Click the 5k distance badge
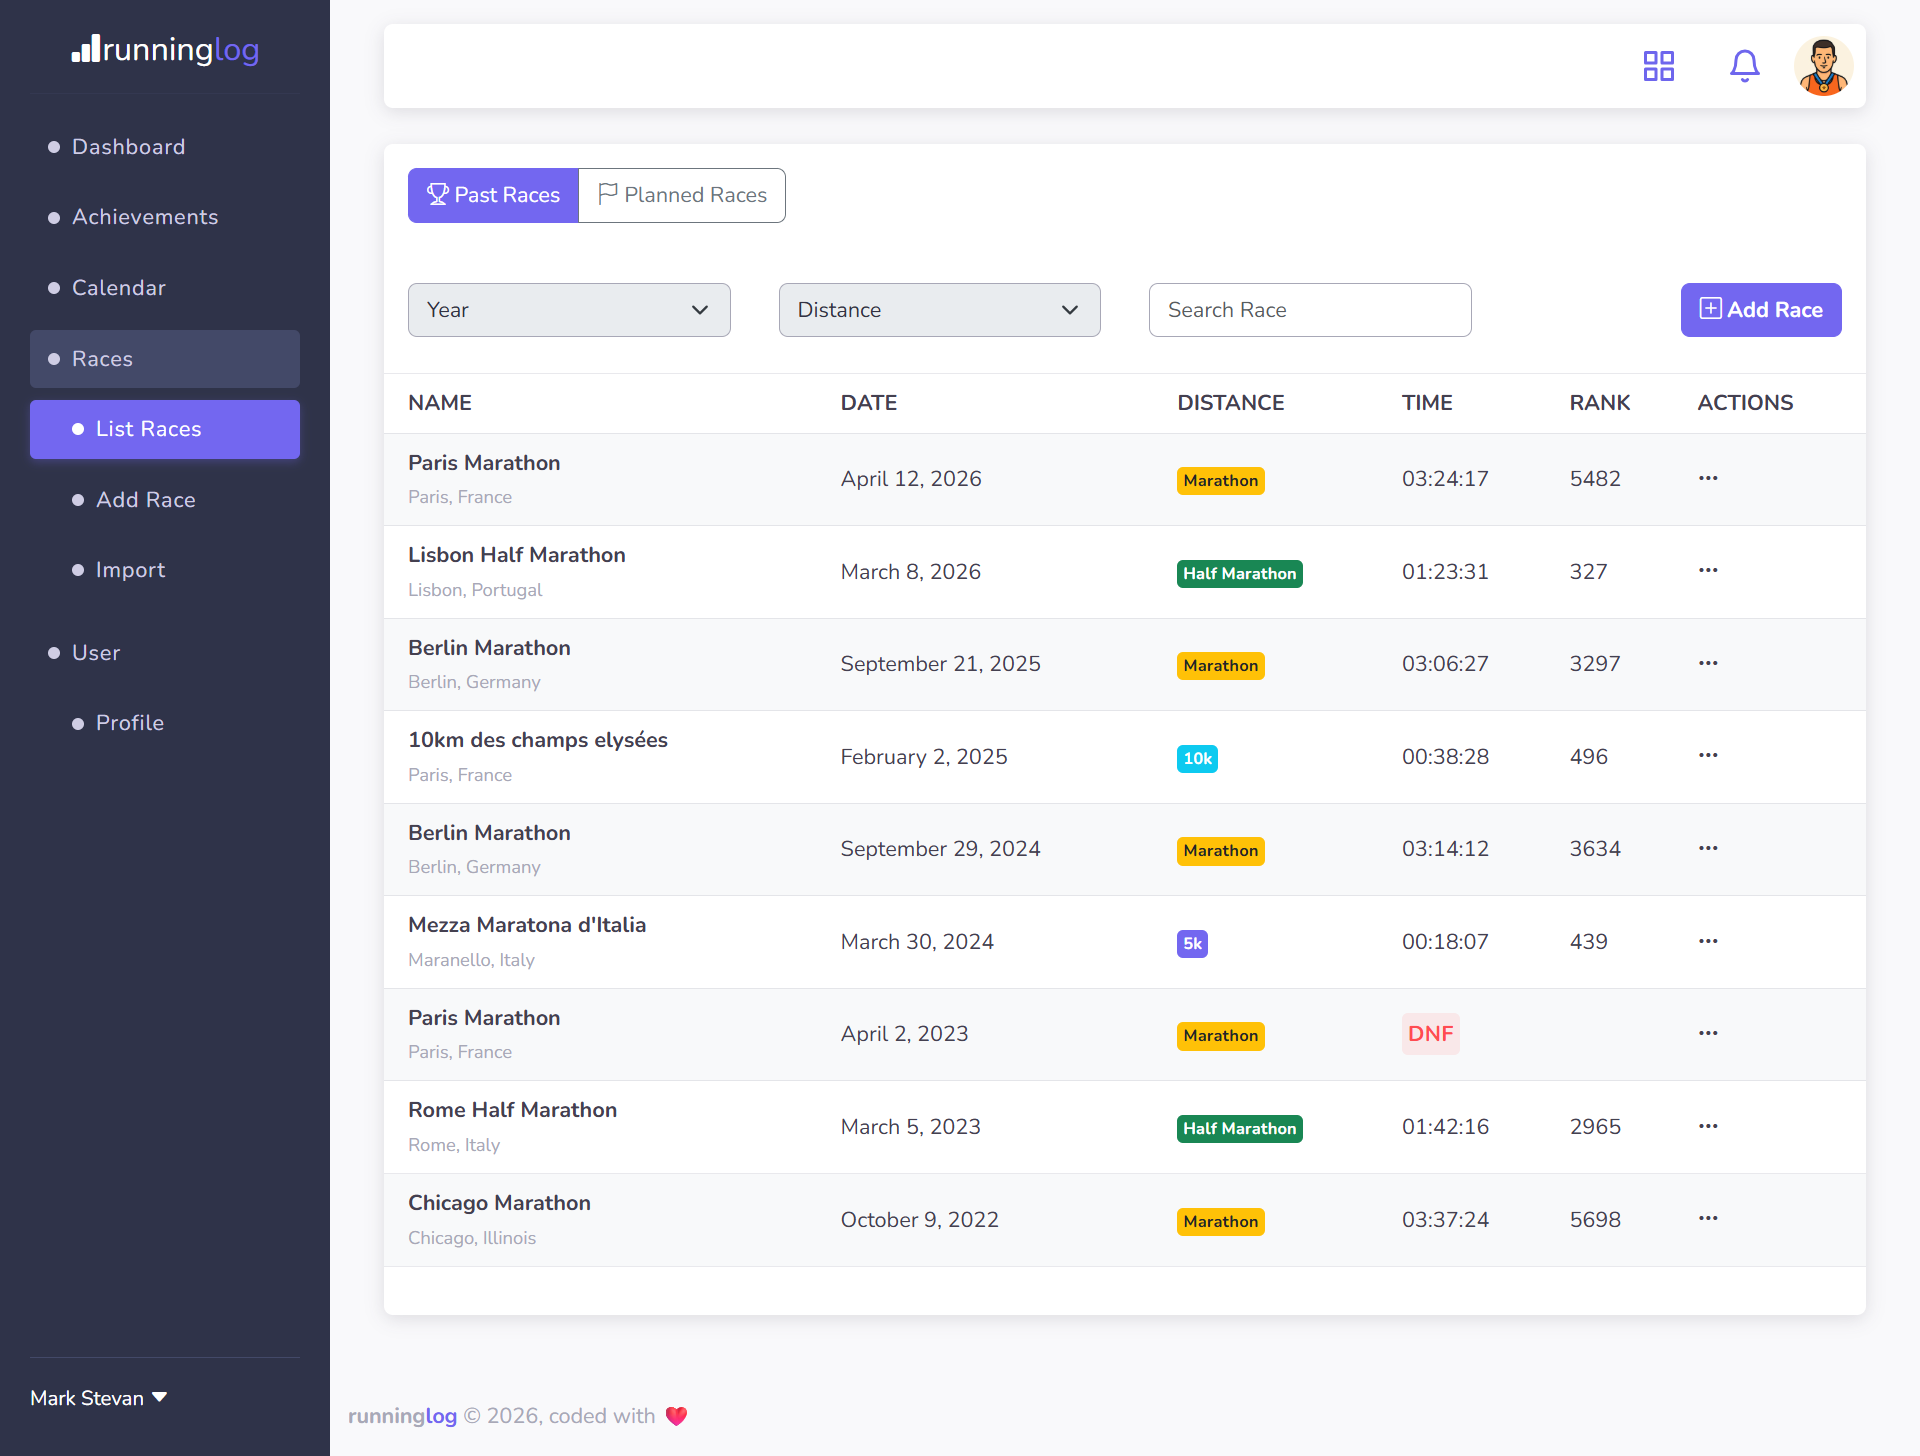Viewport: 1920px width, 1456px height. pos(1192,944)
